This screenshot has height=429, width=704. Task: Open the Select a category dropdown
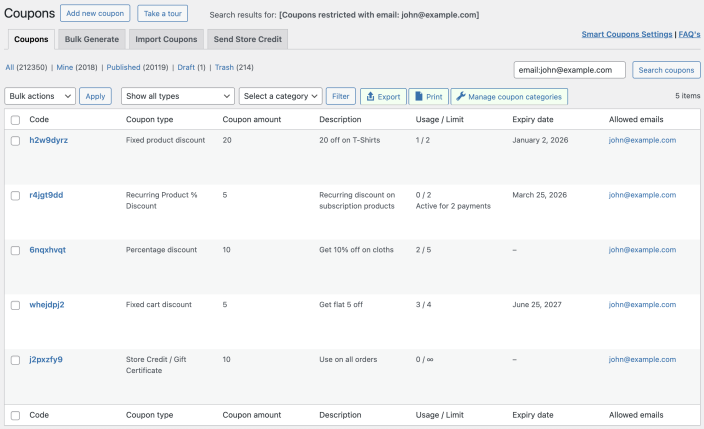[x=280, y=96]
